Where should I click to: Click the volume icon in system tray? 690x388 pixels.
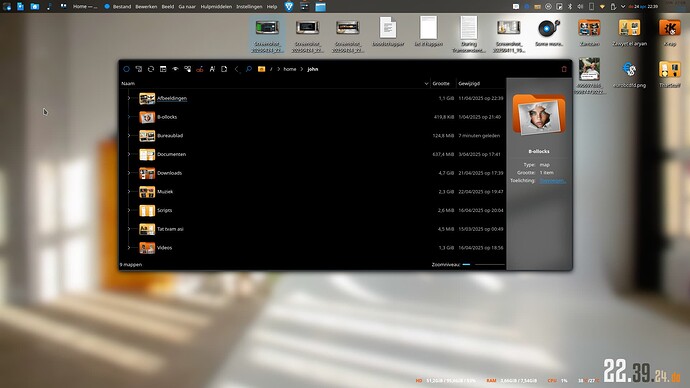point(580,7)
